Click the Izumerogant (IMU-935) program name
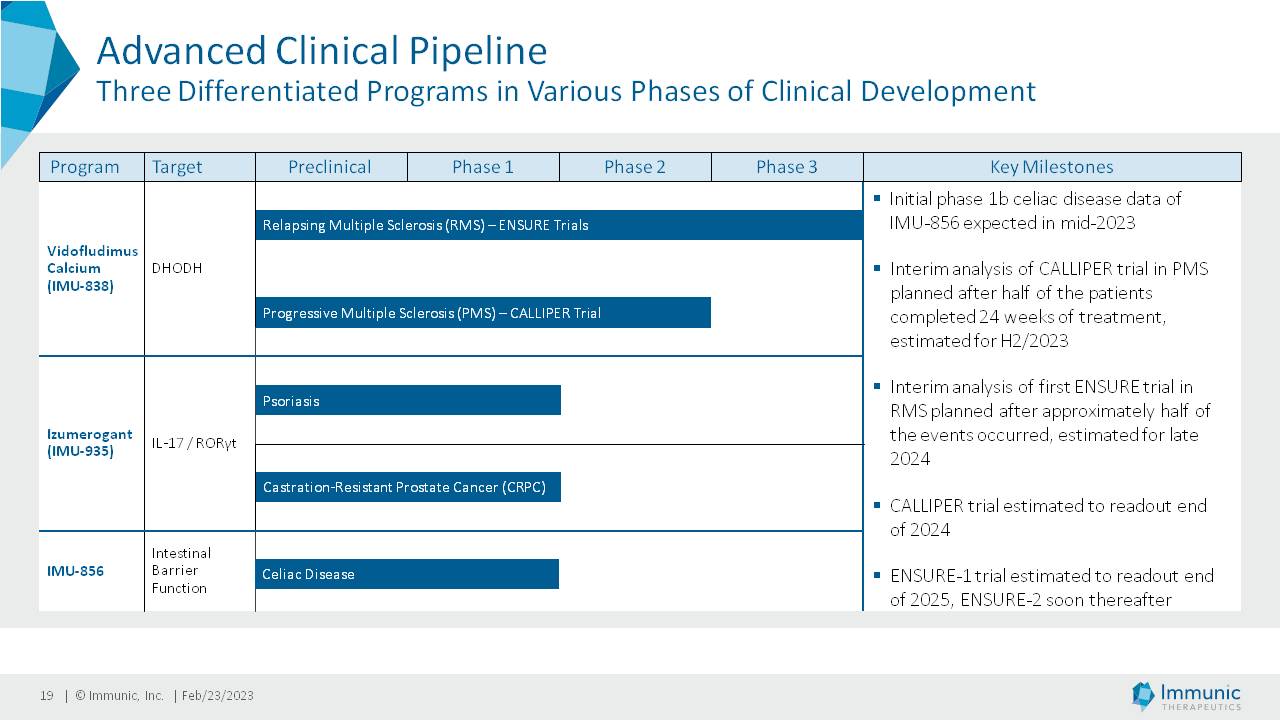 (90, 443)
